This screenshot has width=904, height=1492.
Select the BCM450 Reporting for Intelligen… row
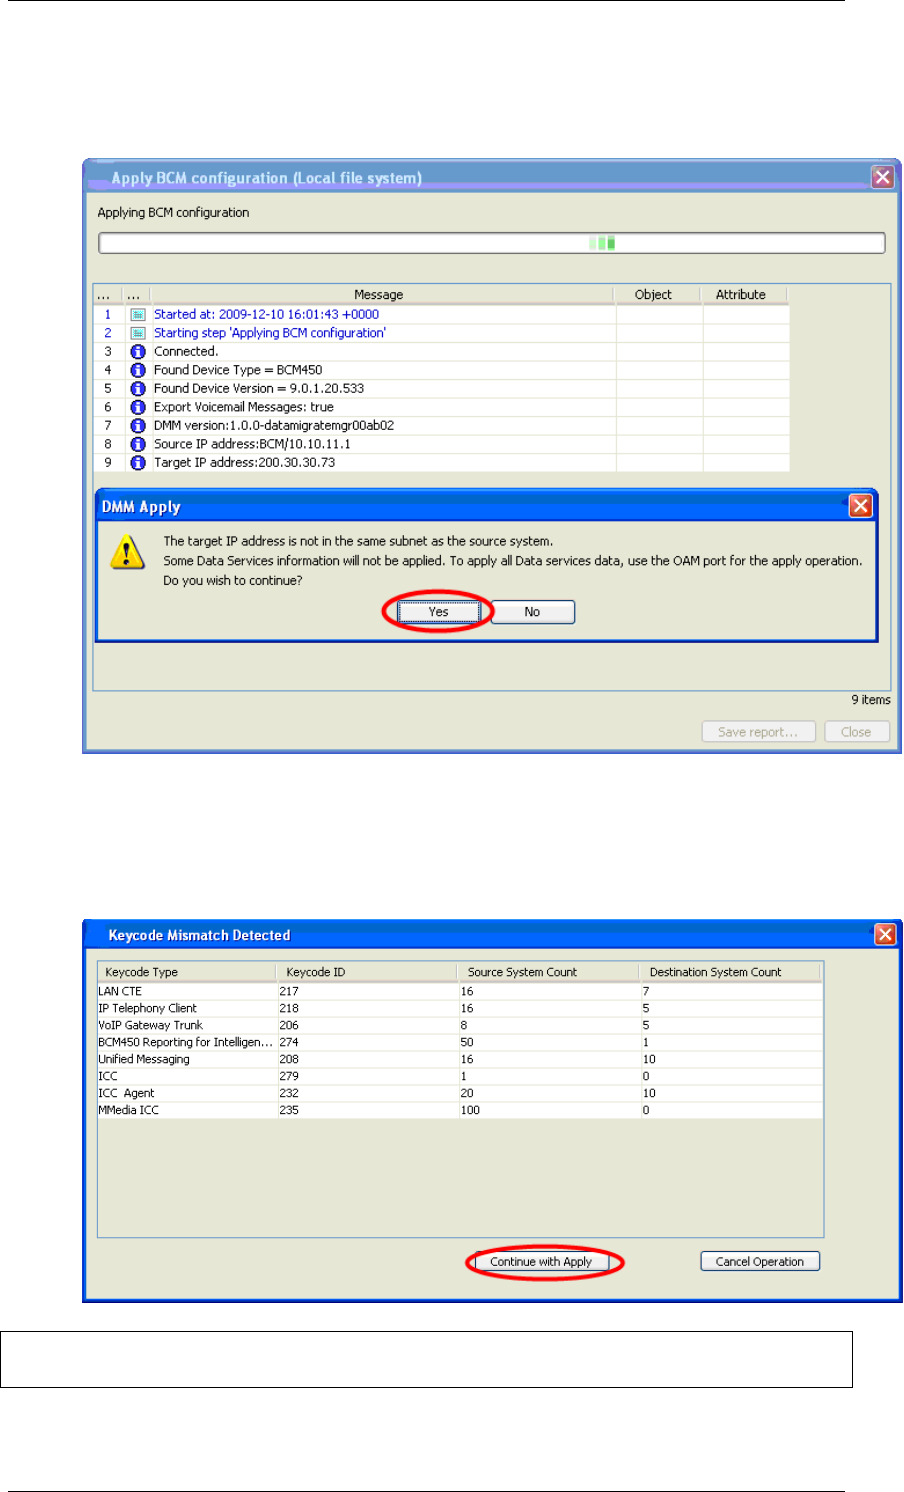click(x=460, y=1042)
